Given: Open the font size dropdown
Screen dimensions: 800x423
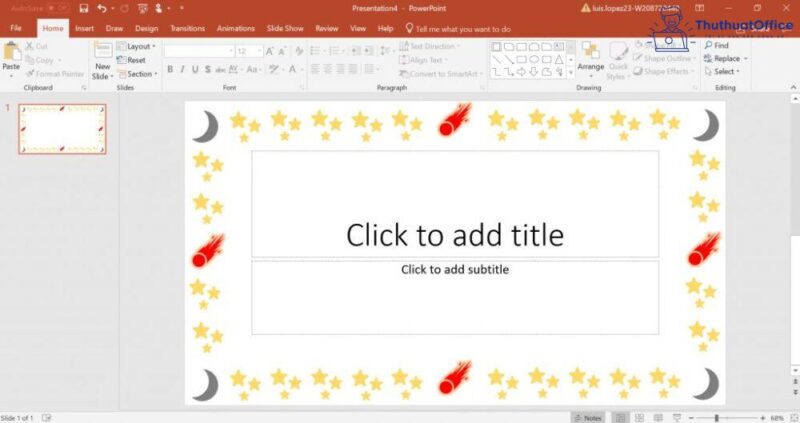Looking at the screenshot, I should pyautogui.click(x=259, y=51).
